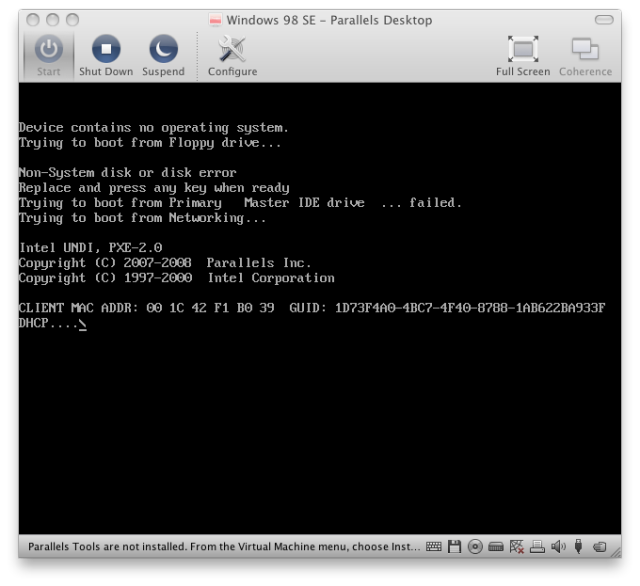Click 'Copyright (C) 2007-2008 Parallels Inc.' line
Screen dimensions: 640x586
tap(165, 263)
